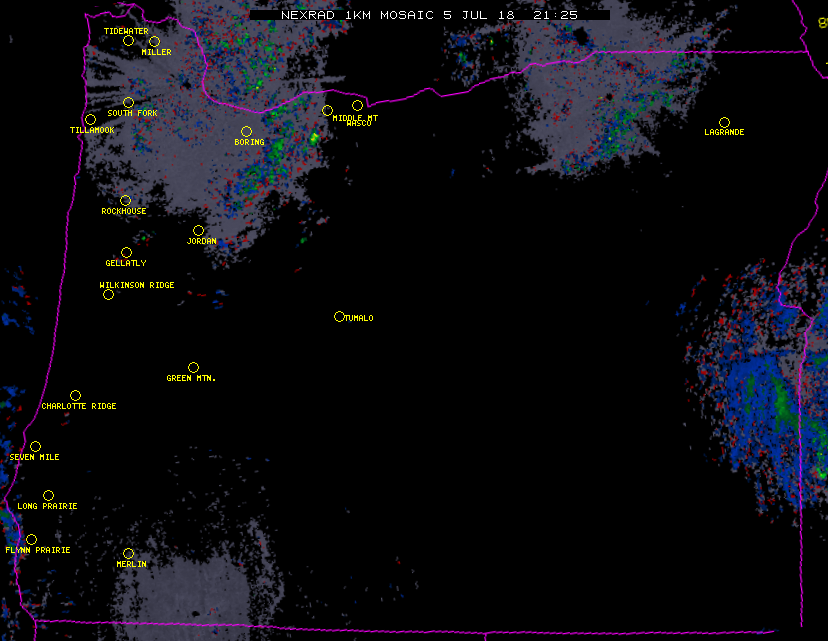Click the Jordan station circle marker
828x641 pixels.
pos(198,231)
